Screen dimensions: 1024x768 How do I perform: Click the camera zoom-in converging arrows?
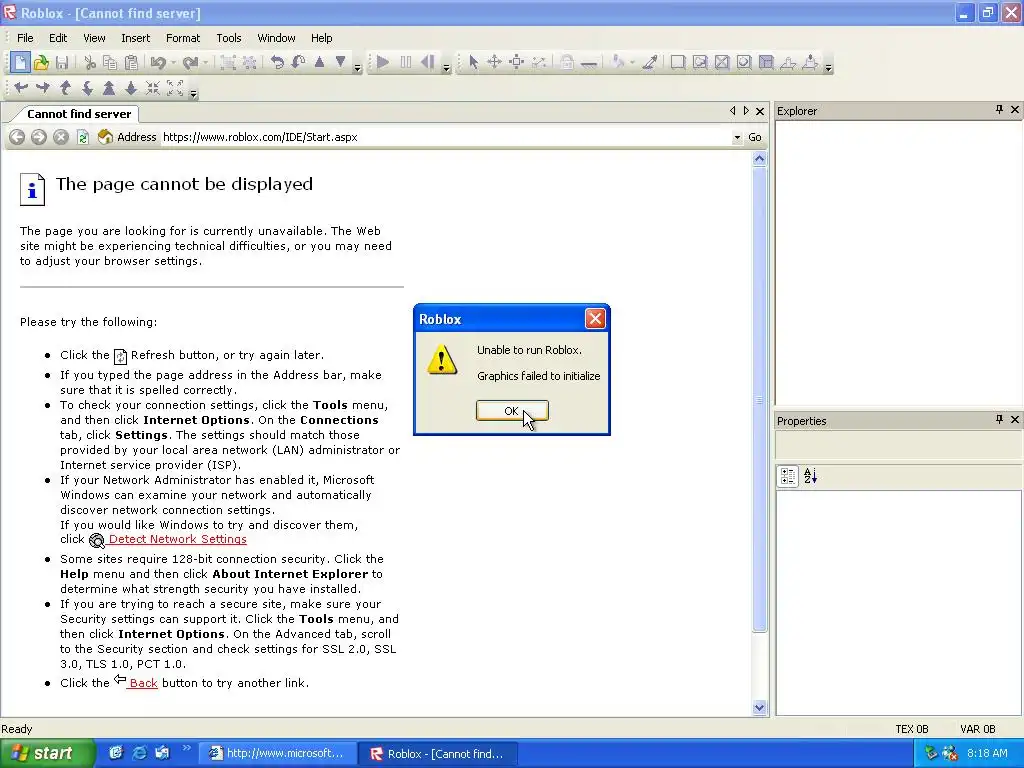click(x=153, y=88)
